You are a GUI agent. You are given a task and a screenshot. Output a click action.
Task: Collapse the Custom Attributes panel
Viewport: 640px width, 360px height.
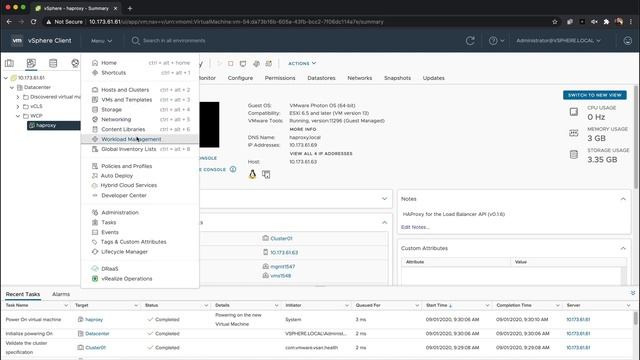pyautogui.click(x=623, y=248)
